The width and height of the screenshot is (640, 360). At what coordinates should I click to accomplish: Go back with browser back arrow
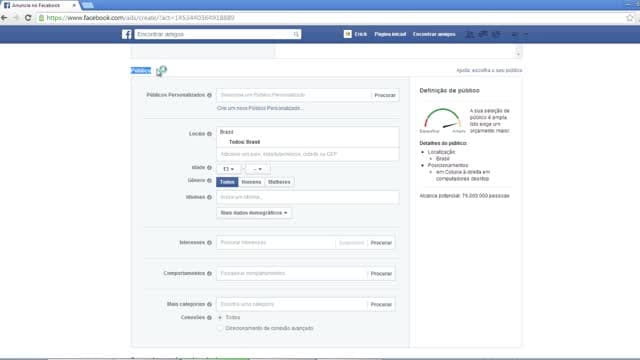4,18
